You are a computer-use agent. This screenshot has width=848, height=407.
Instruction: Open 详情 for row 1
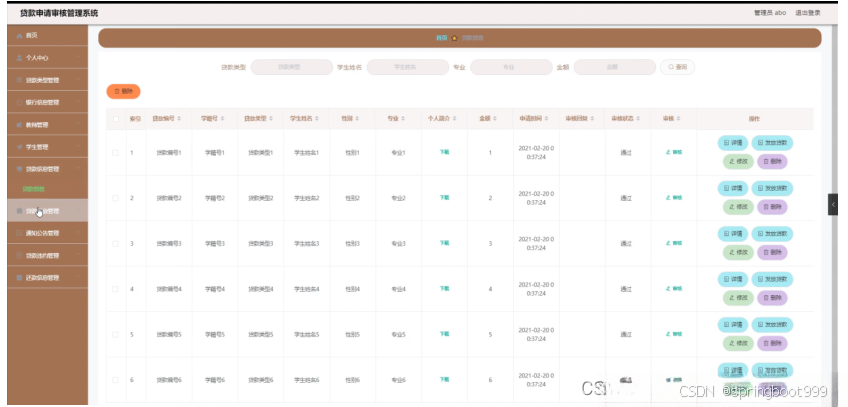click(x=733, y=143)
